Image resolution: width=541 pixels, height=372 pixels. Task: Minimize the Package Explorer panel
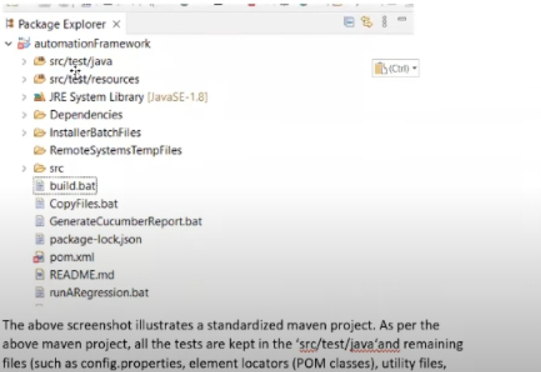pyautogui.click(x=402, y=19)
